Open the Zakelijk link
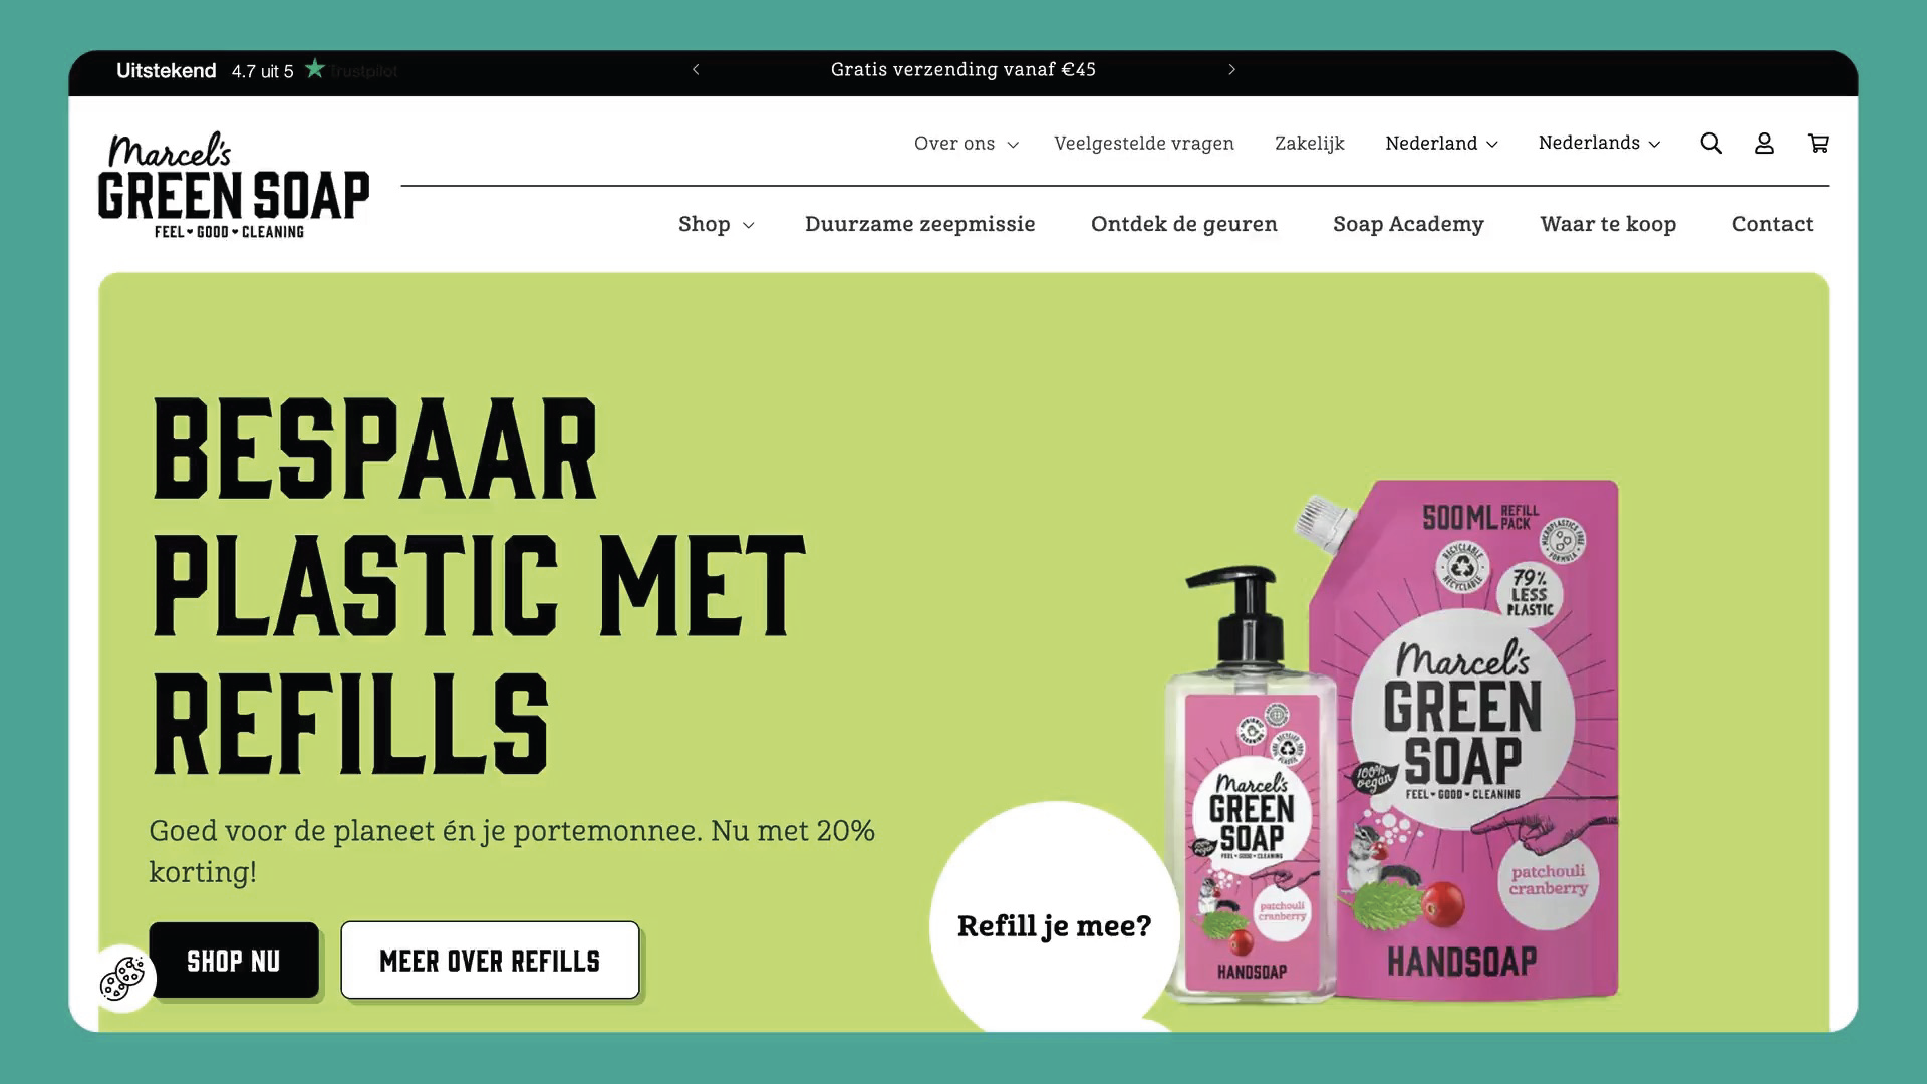The image size is (1927, 1084). [1309, 143]
